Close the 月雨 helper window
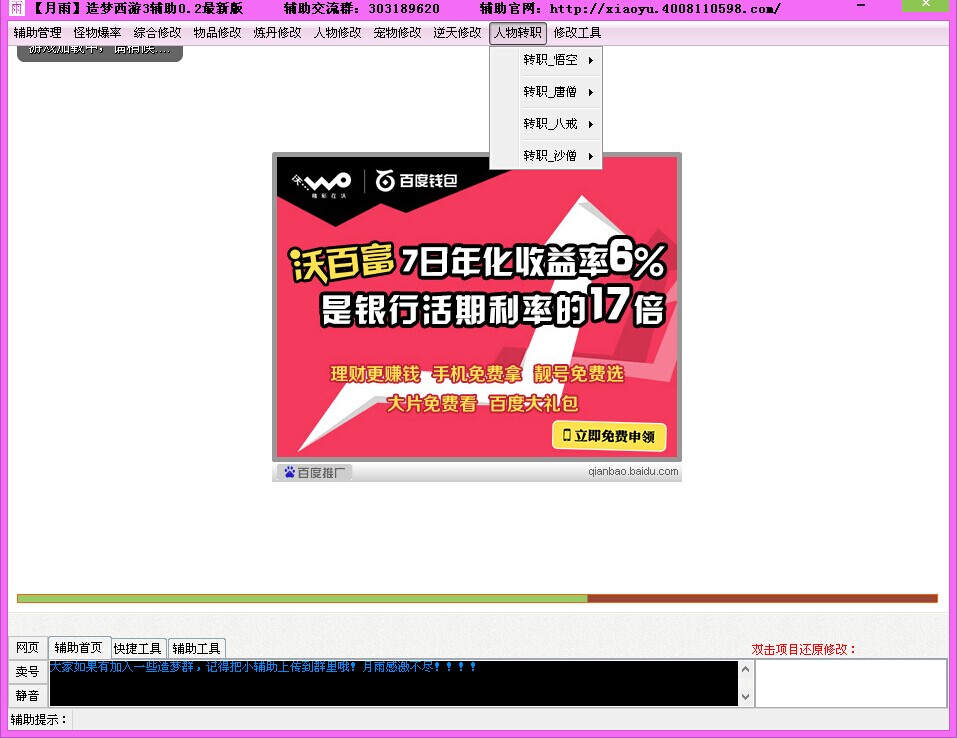Screen dimensions: 957x738 (926, 5)
